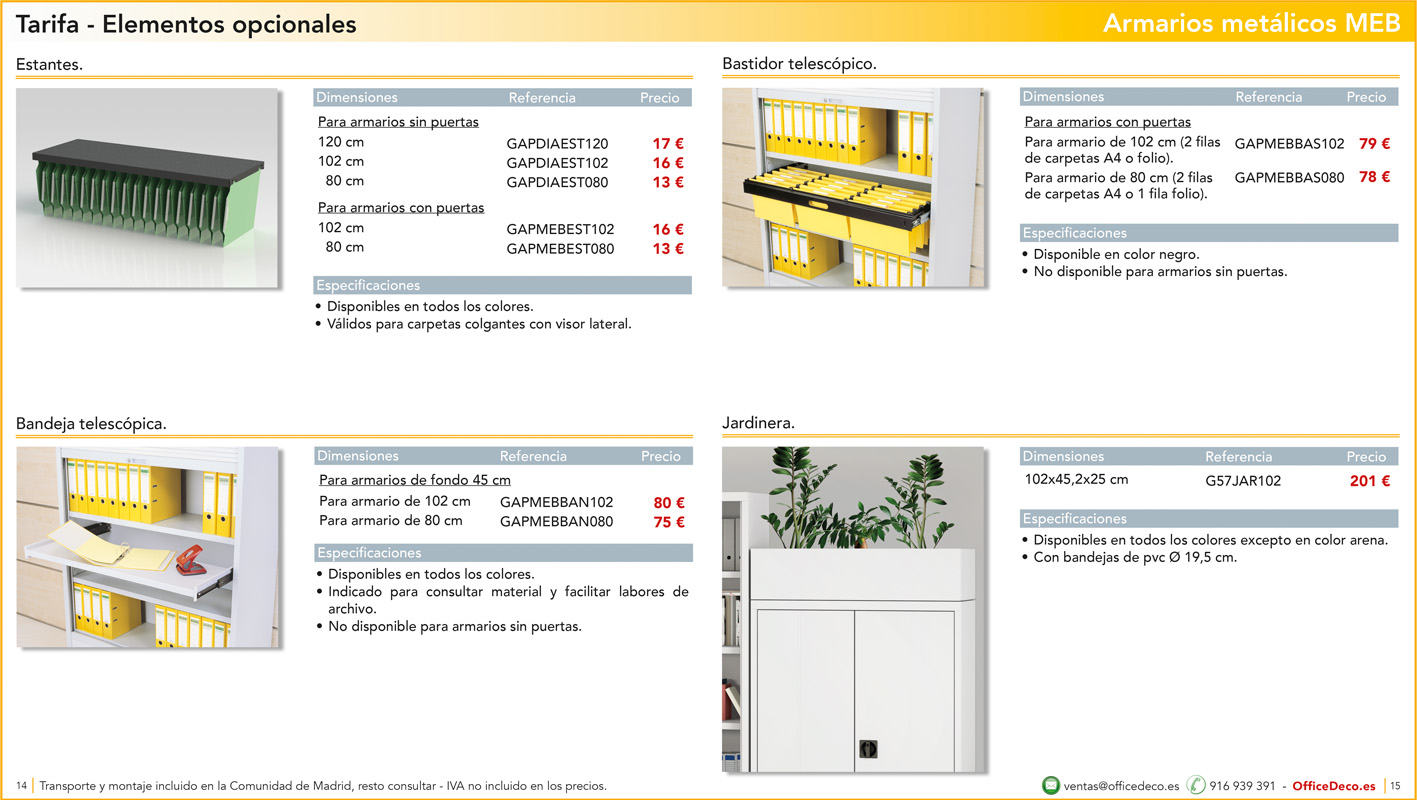Viewport: 1417px width, 800px height.
Task: Click the reference code GAPMEBBAN080
Action: [x=556, y=522]
